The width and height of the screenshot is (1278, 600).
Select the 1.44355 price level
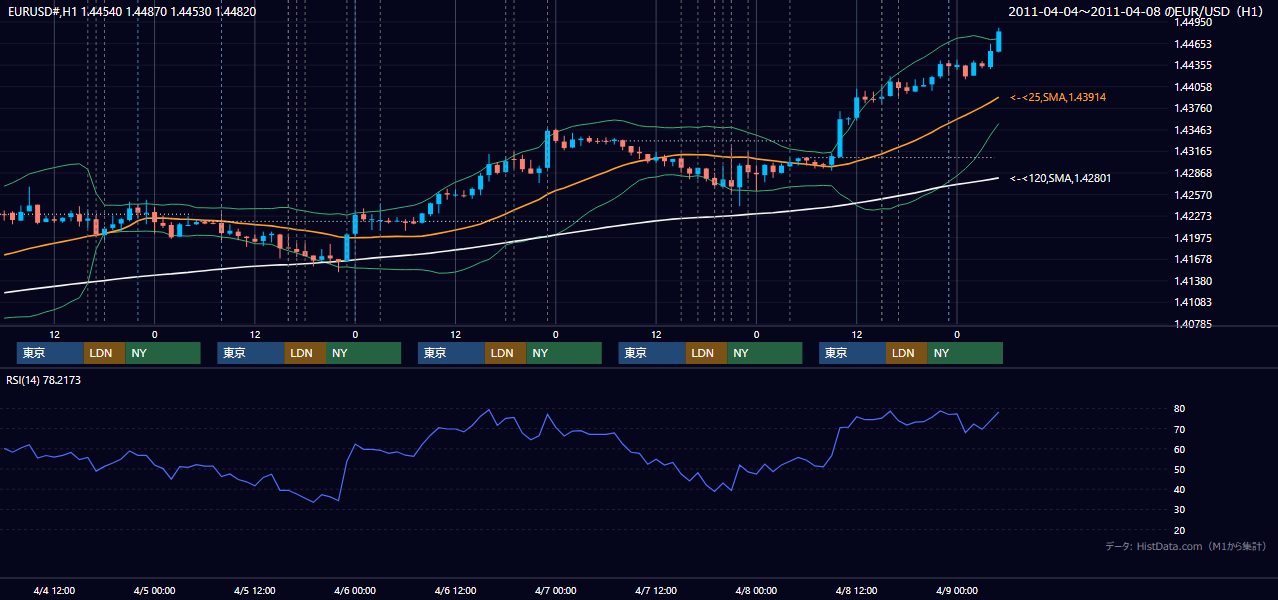1192,65
